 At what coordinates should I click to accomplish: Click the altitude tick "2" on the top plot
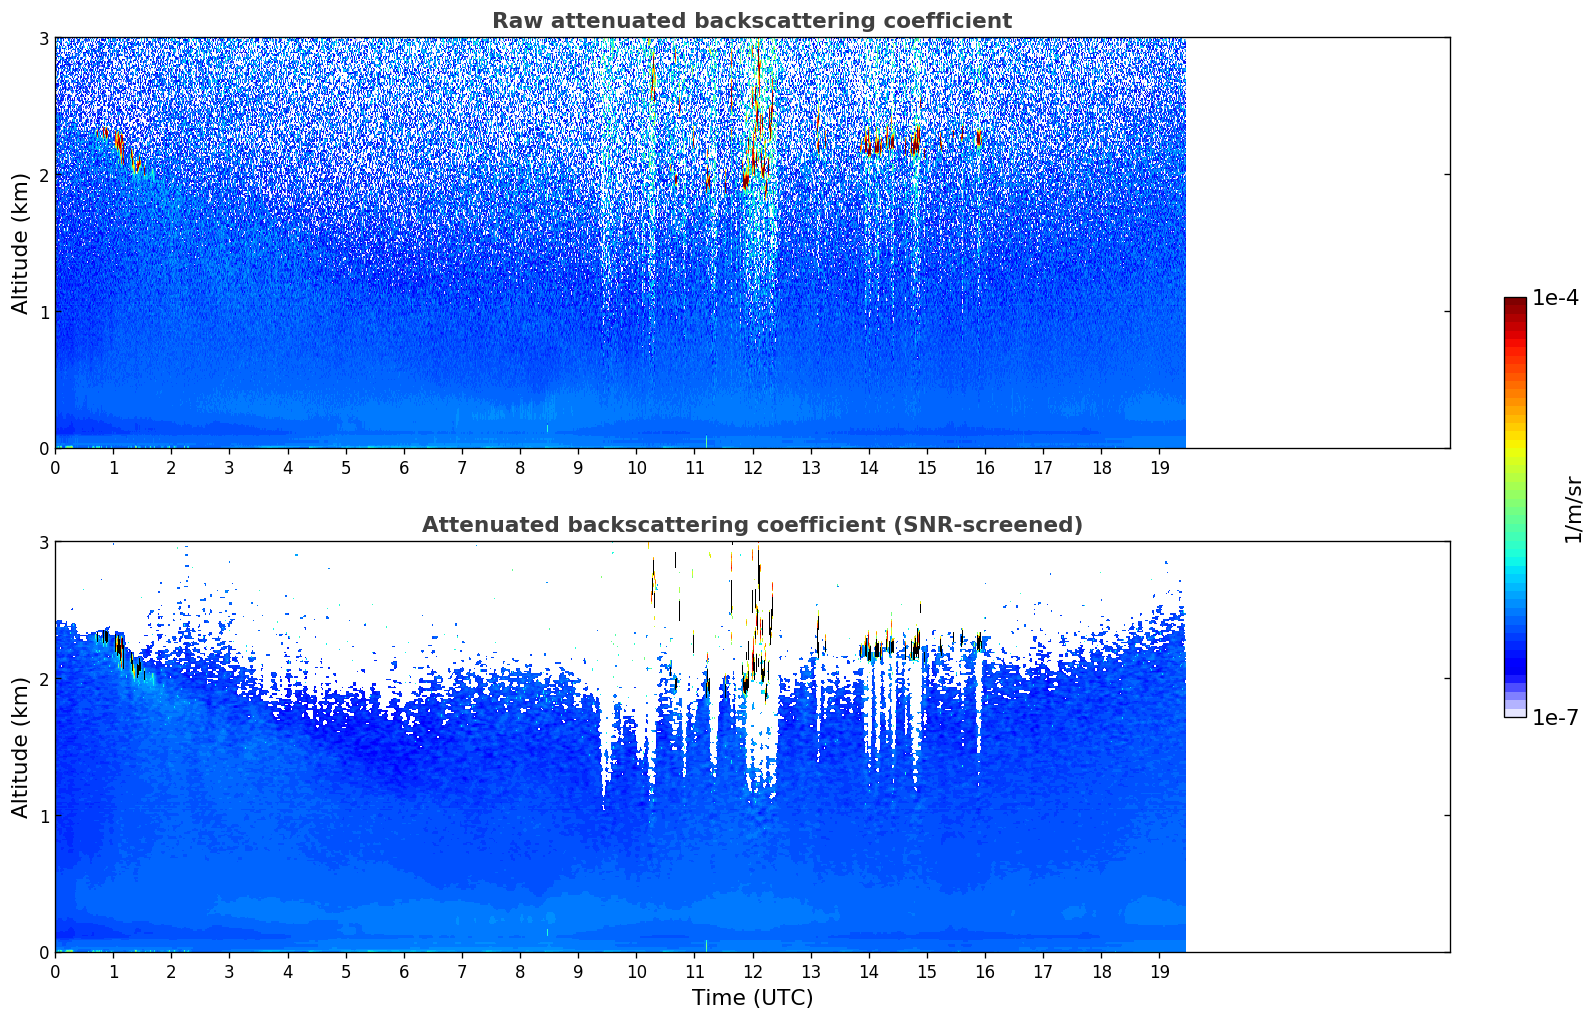click(x=44, y=175)
